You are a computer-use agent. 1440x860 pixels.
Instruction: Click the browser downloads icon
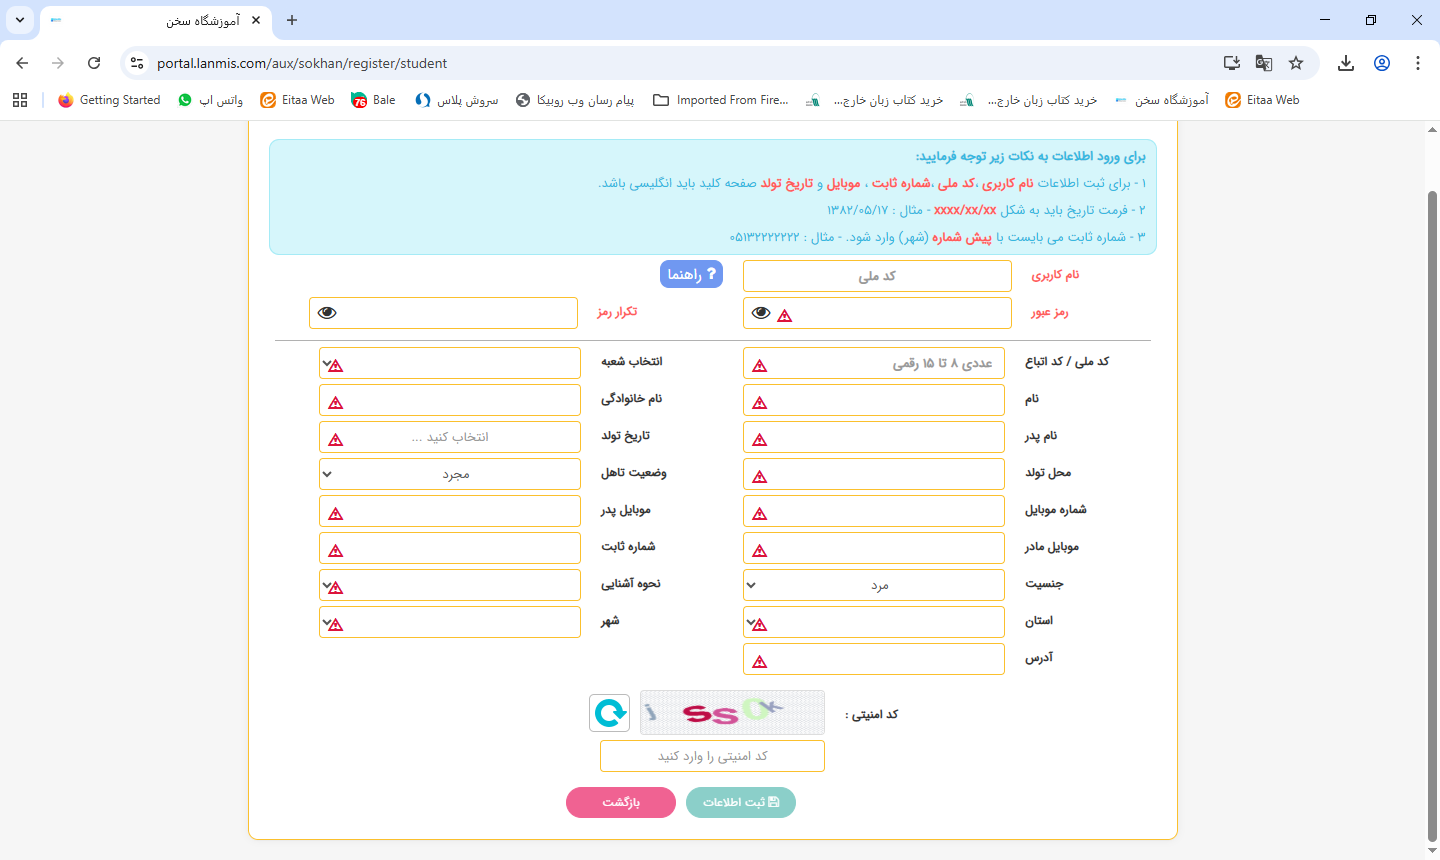[x=1345, y=62]
